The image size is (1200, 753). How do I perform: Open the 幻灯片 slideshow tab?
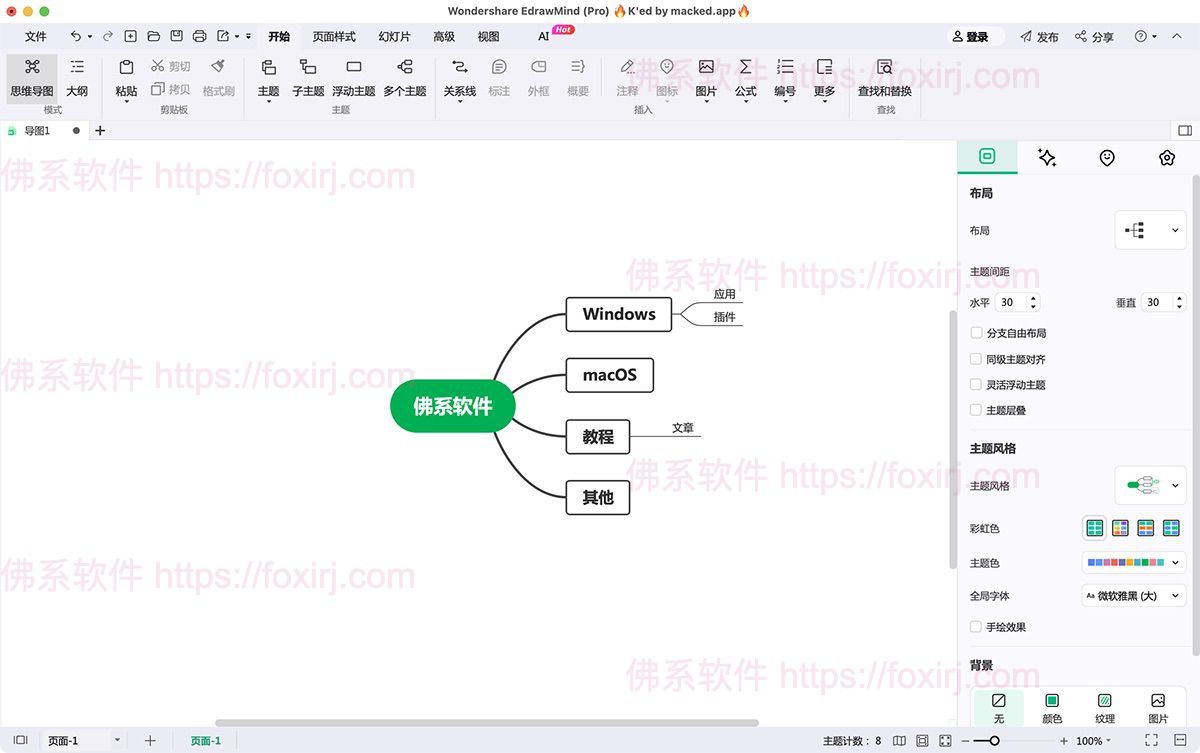tap(393, 36)
